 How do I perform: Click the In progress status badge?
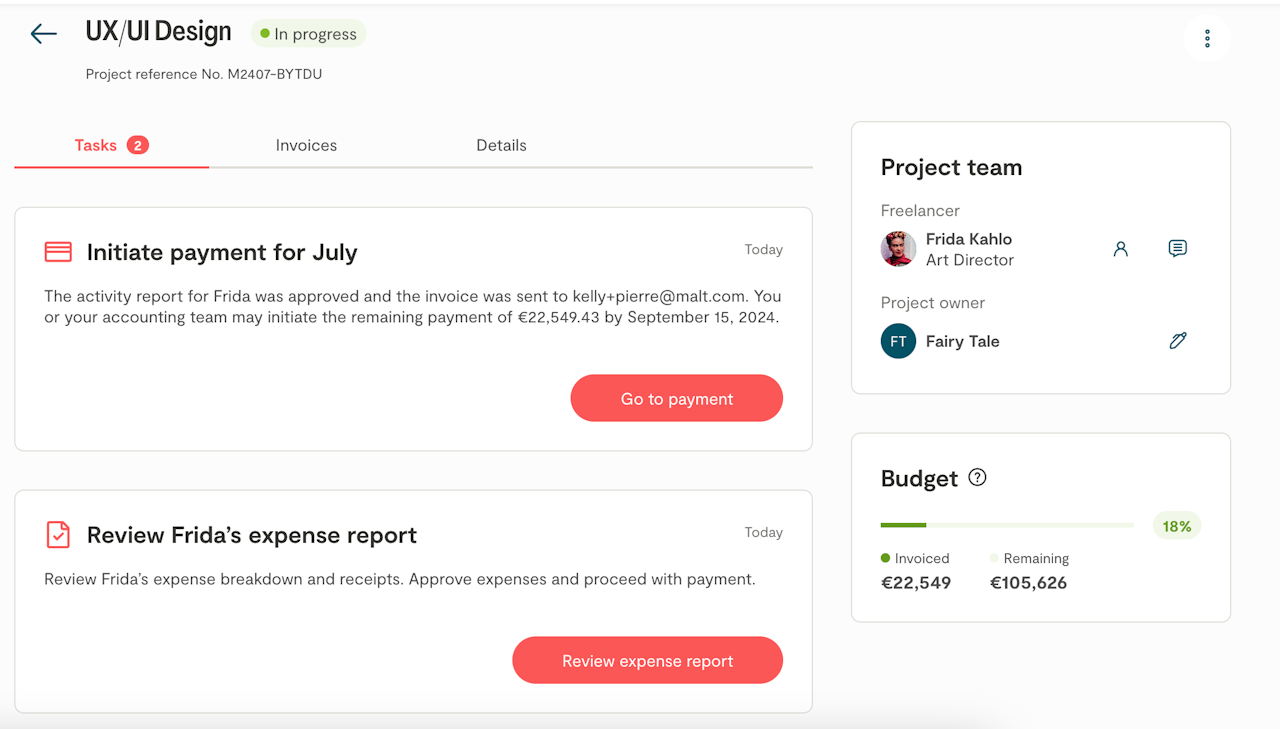pos(308,34)
